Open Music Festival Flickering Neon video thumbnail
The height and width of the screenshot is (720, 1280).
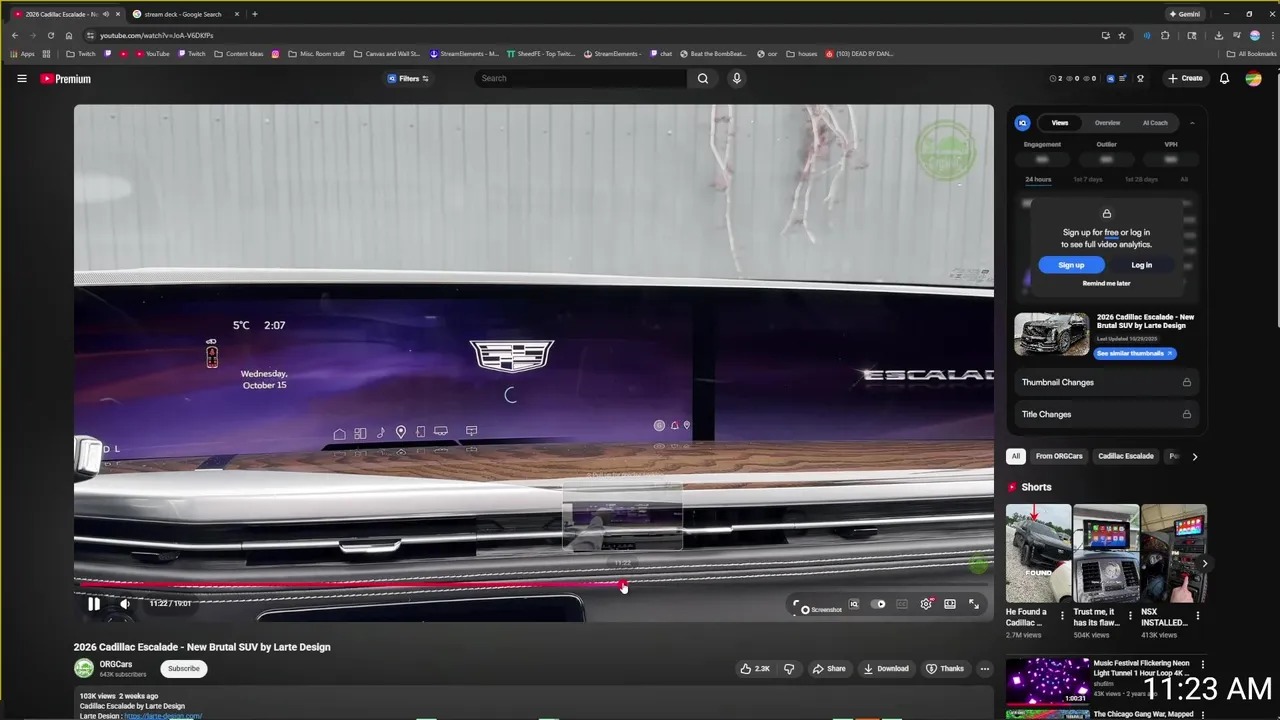(1048, 680)
